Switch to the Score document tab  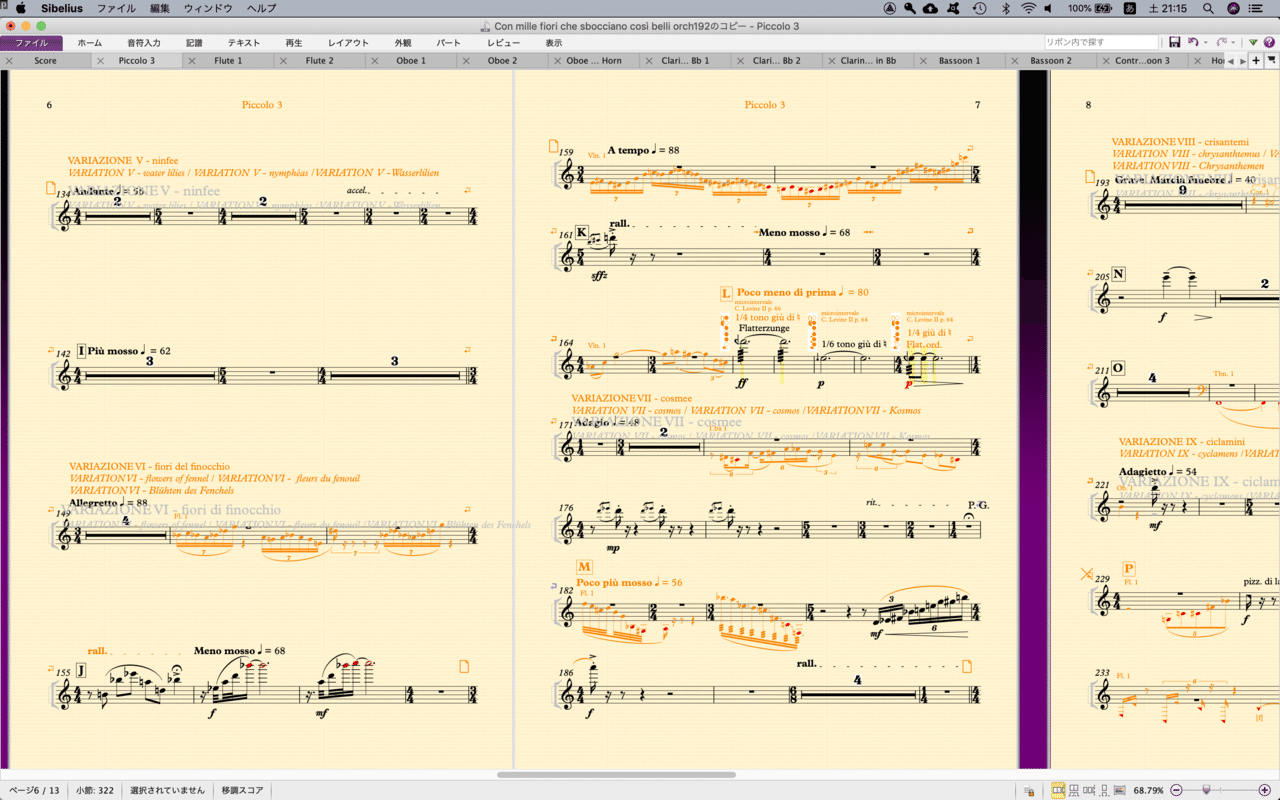(46, 61)
